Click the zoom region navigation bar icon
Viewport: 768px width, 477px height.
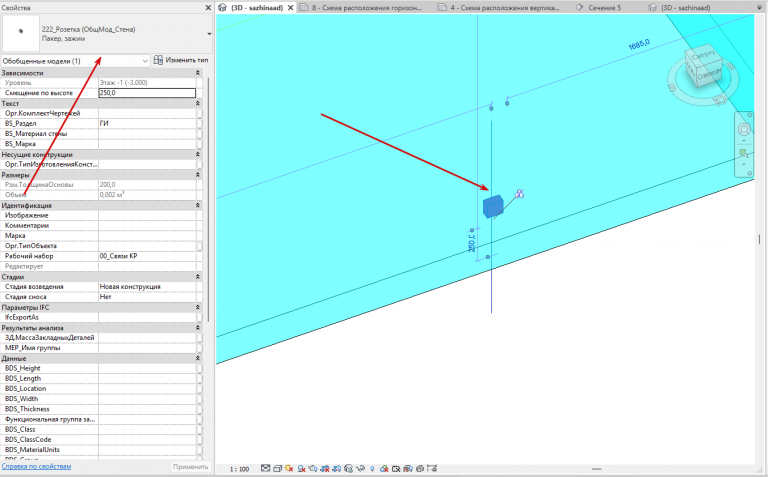[x=744, y=154]
